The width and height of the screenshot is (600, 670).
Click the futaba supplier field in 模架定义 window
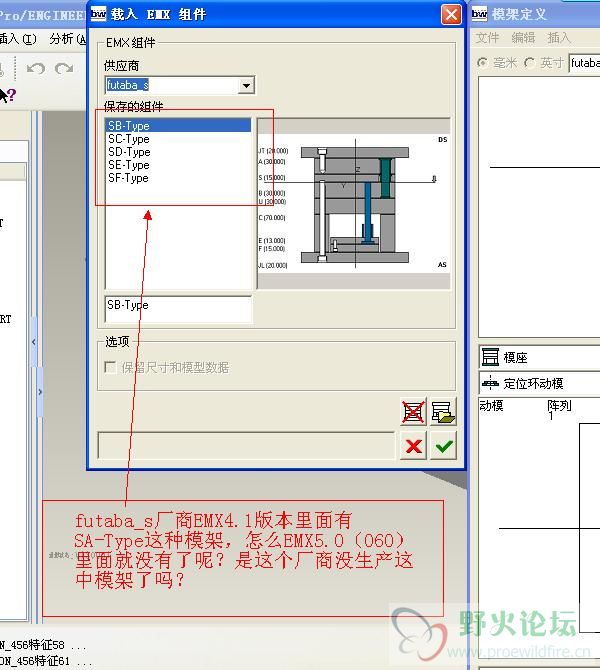(x=584, y=63)
